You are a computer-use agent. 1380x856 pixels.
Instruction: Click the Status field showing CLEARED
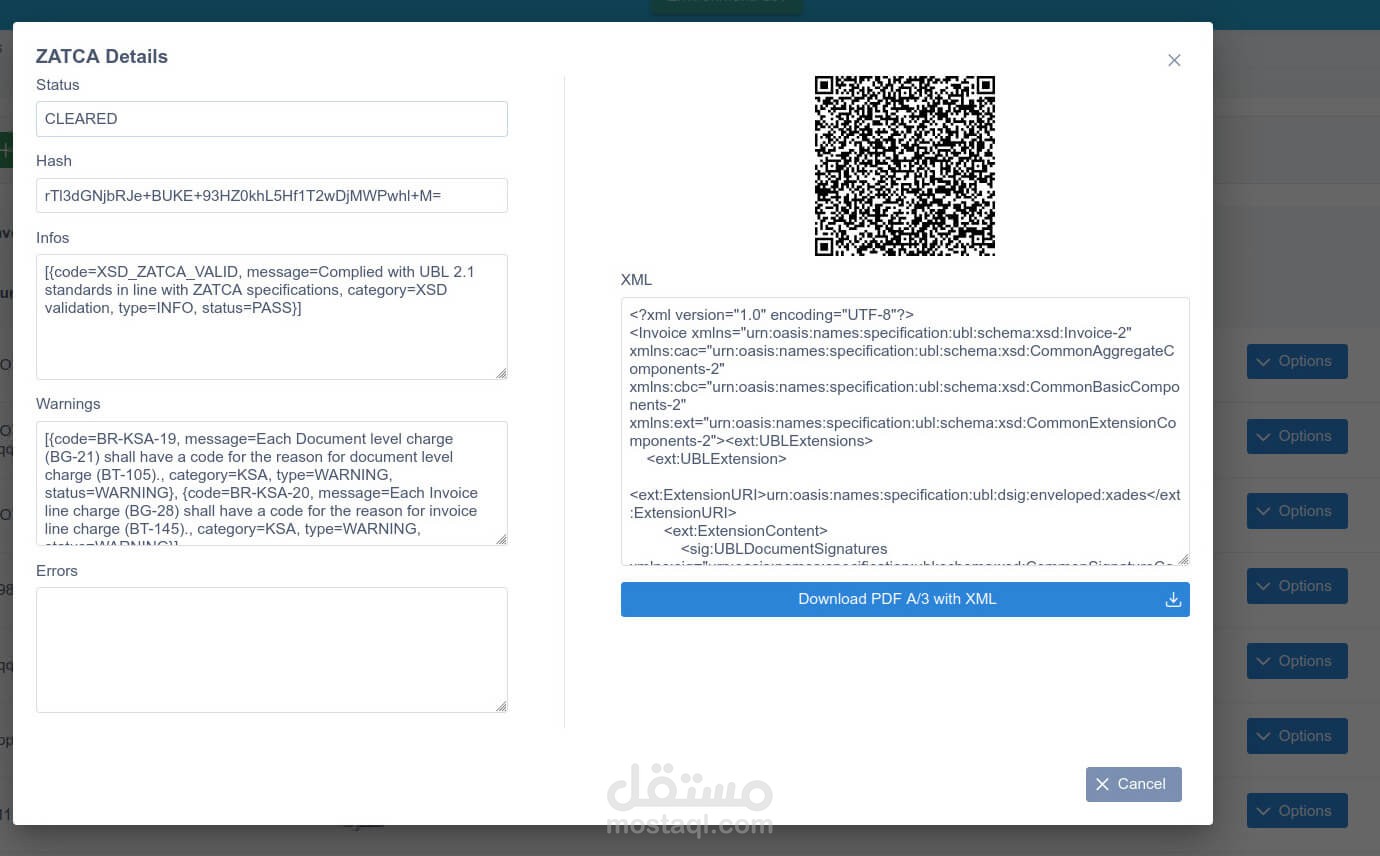tap(272, 119)
